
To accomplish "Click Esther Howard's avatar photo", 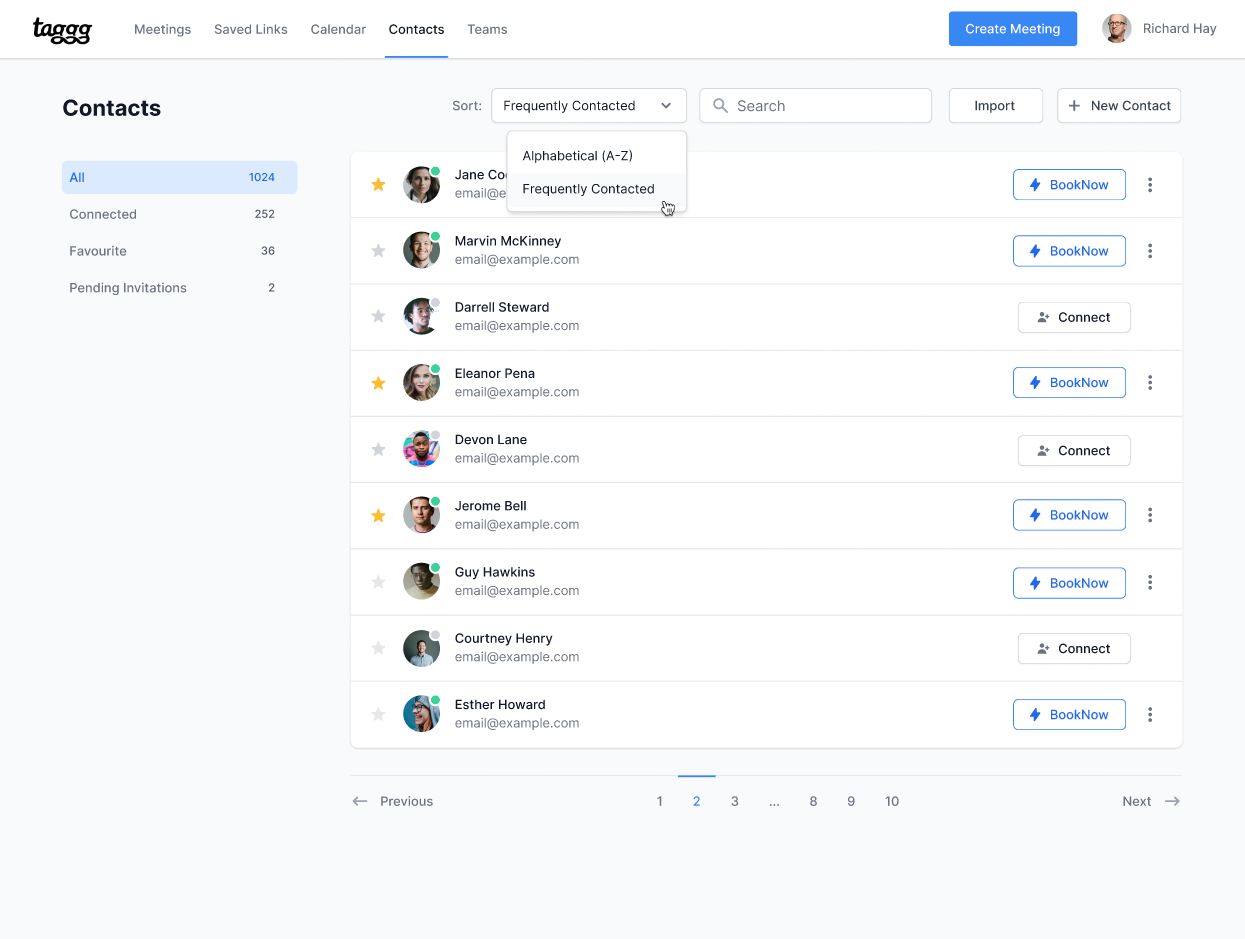I will (x=421, y=714).
